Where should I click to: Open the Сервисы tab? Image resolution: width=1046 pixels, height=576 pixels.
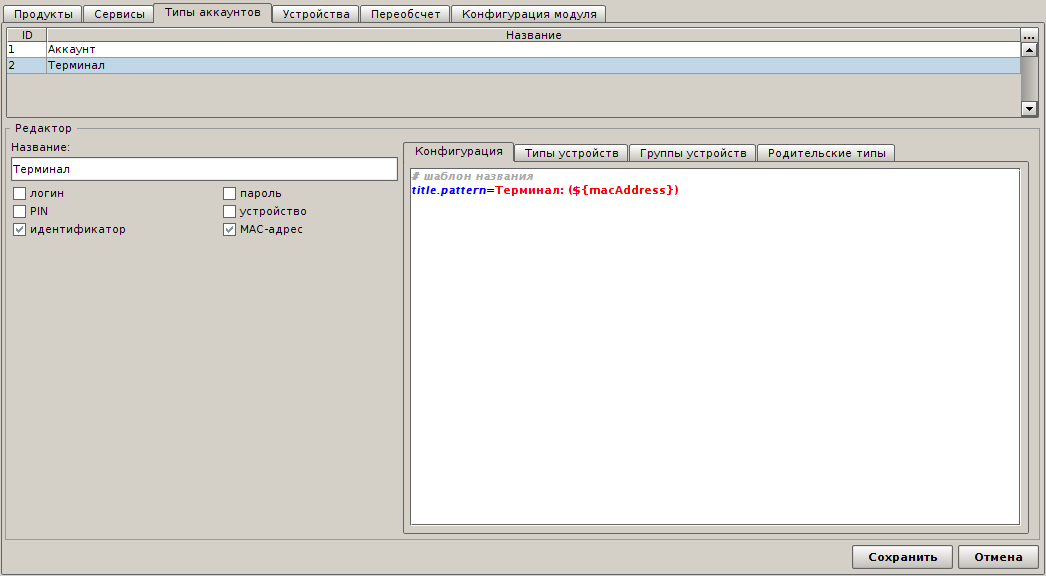point(119,14)
